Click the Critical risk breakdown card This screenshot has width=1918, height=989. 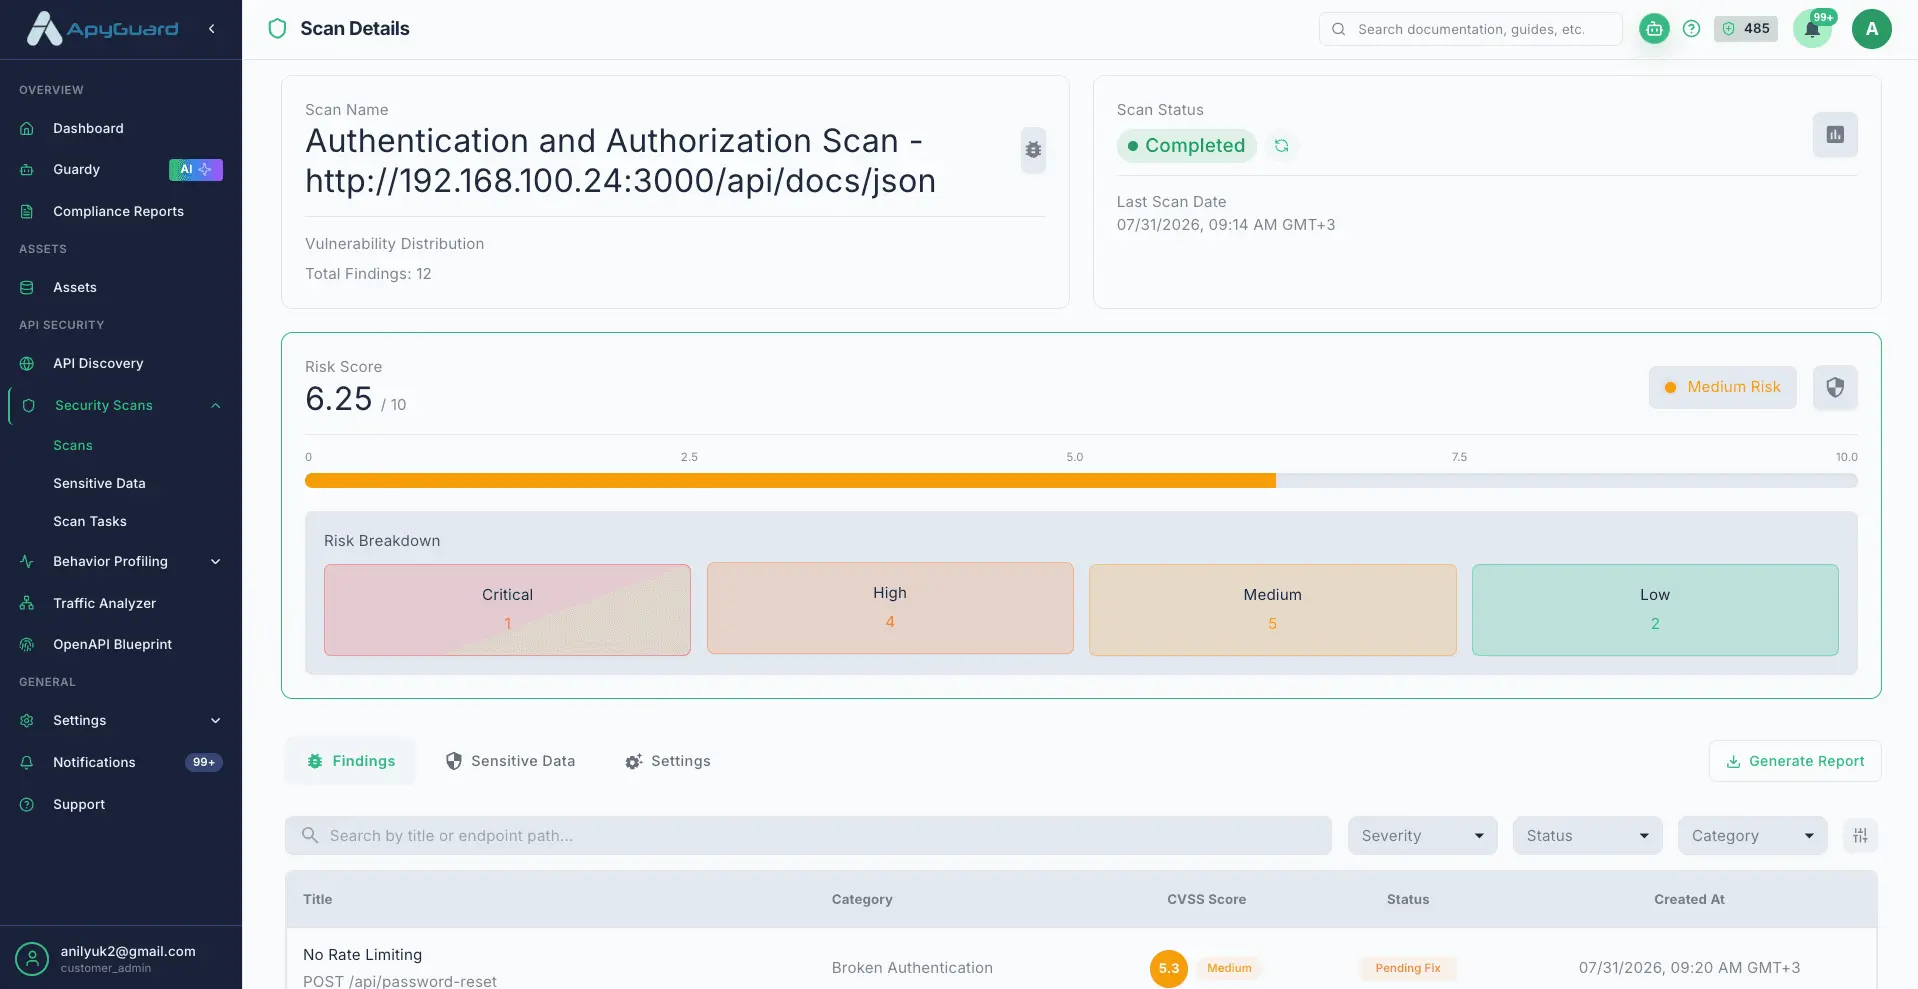tap(507, 610)
